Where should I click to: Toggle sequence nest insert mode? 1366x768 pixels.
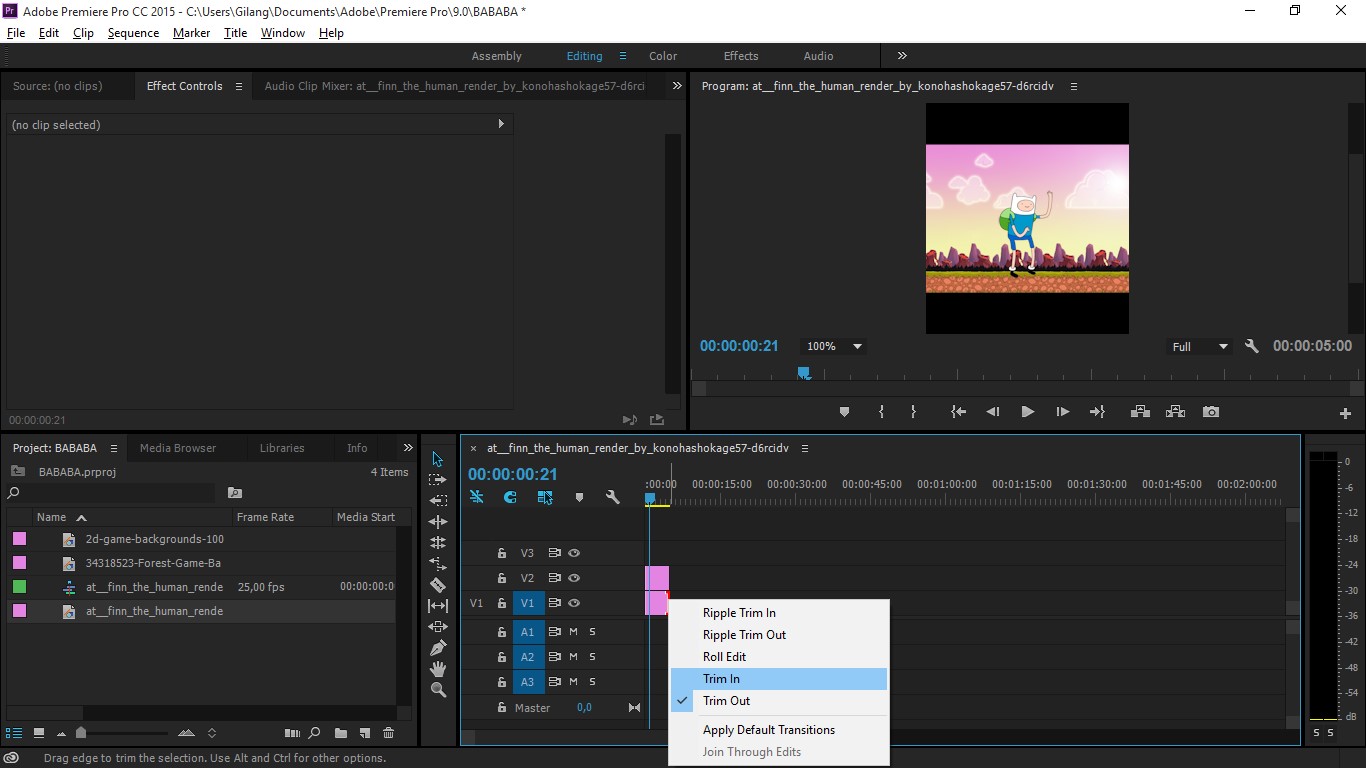point(477,497)
